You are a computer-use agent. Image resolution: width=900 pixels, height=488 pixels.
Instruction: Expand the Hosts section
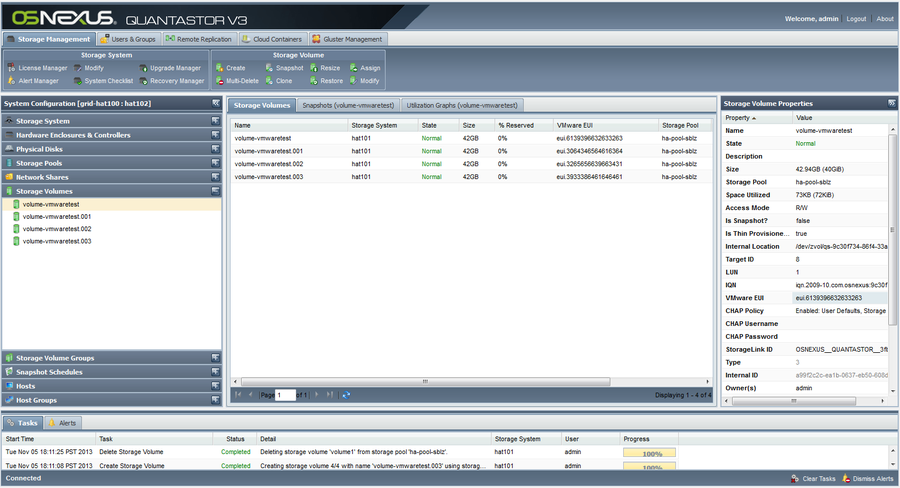click(x=215, y=386)
